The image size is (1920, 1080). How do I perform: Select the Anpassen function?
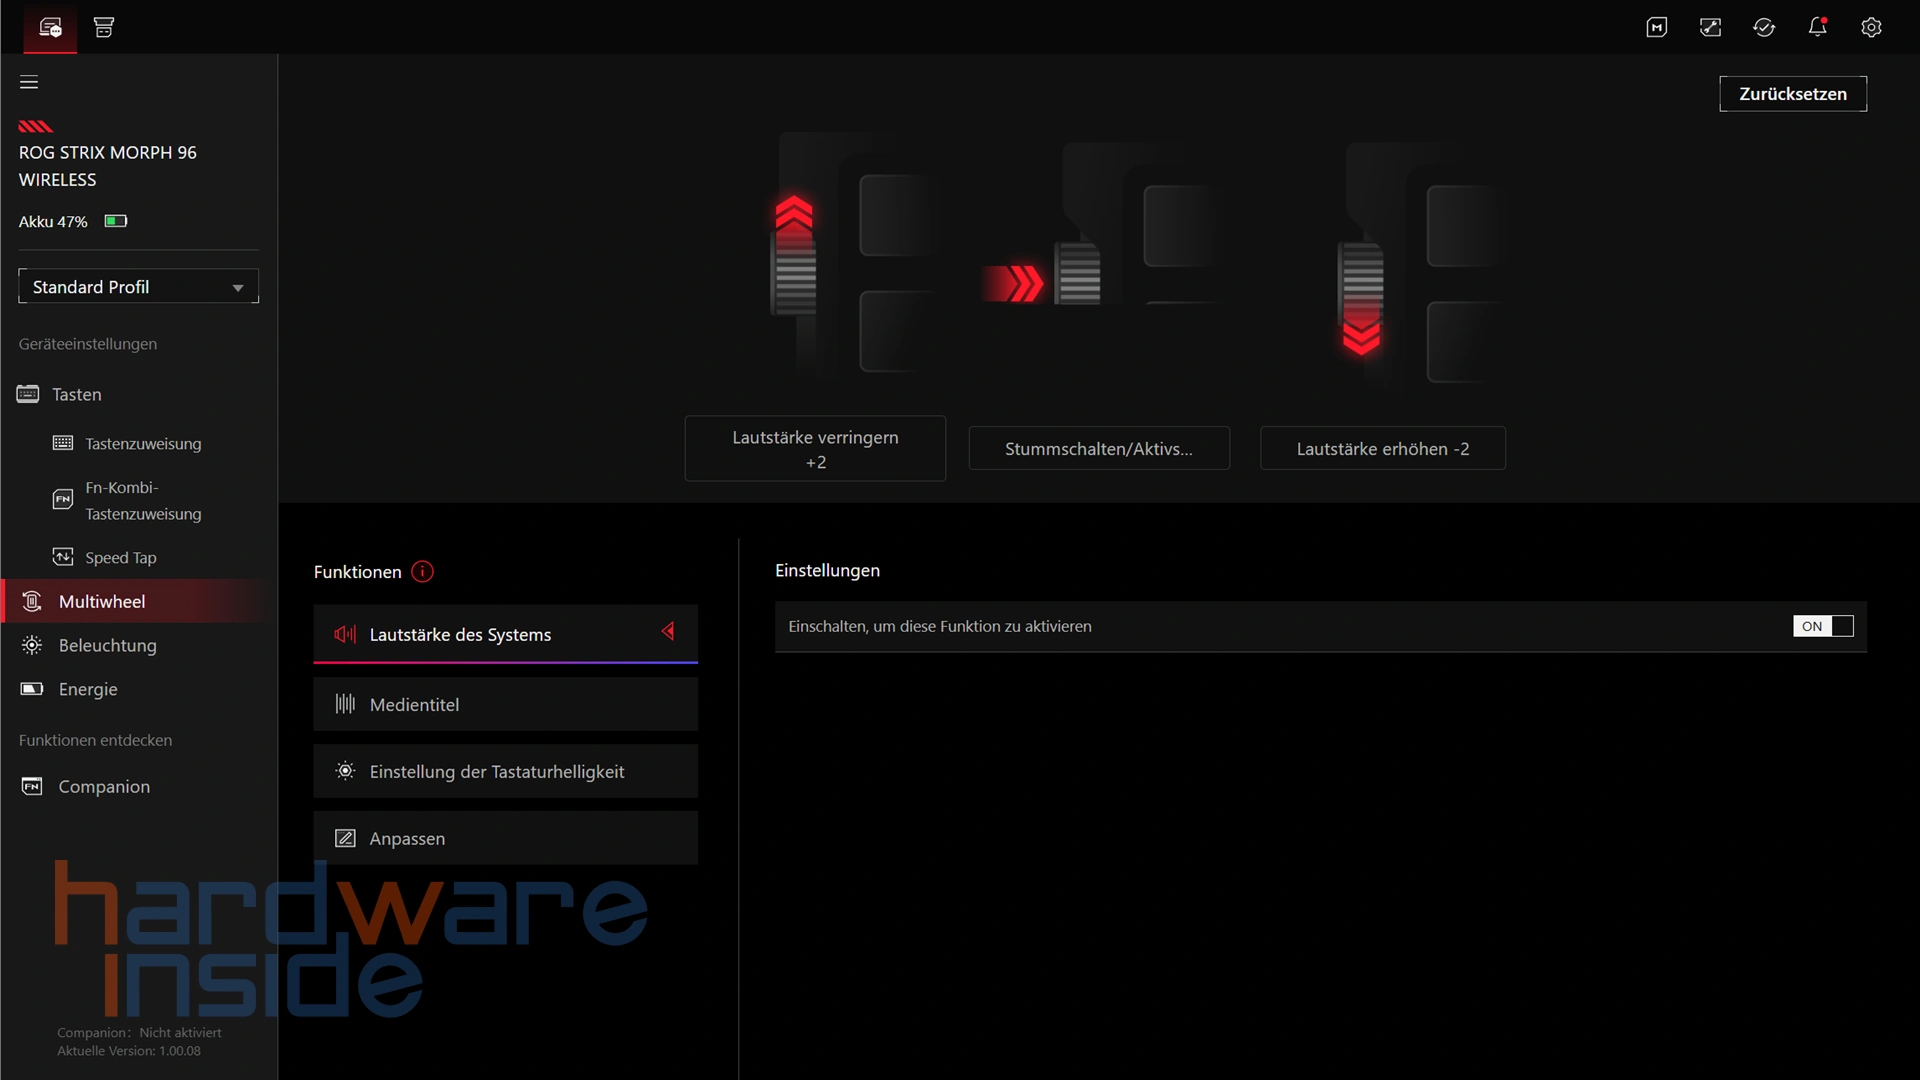click(505, 838)
